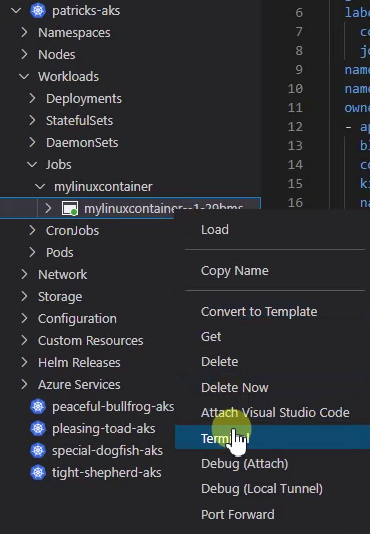370x534 pixels.
Task: Select the DaemonSets label
Action: pos(82,143)
